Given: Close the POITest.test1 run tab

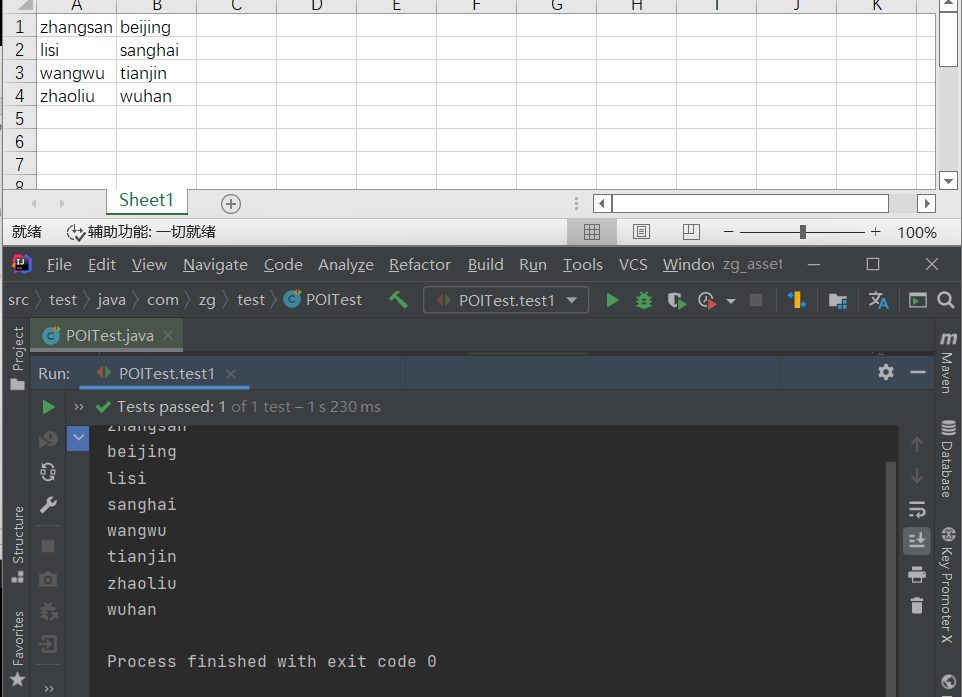Looking at the screenshot, I should point(231,374).
